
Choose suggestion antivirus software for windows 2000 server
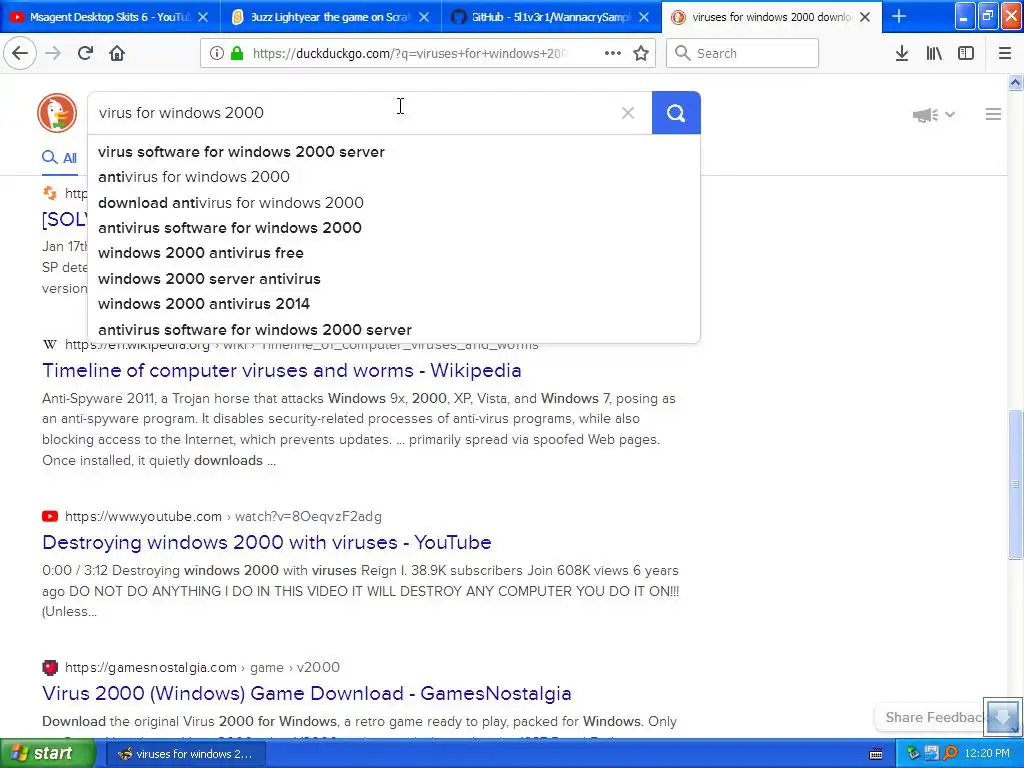click(x=394, y=330)
